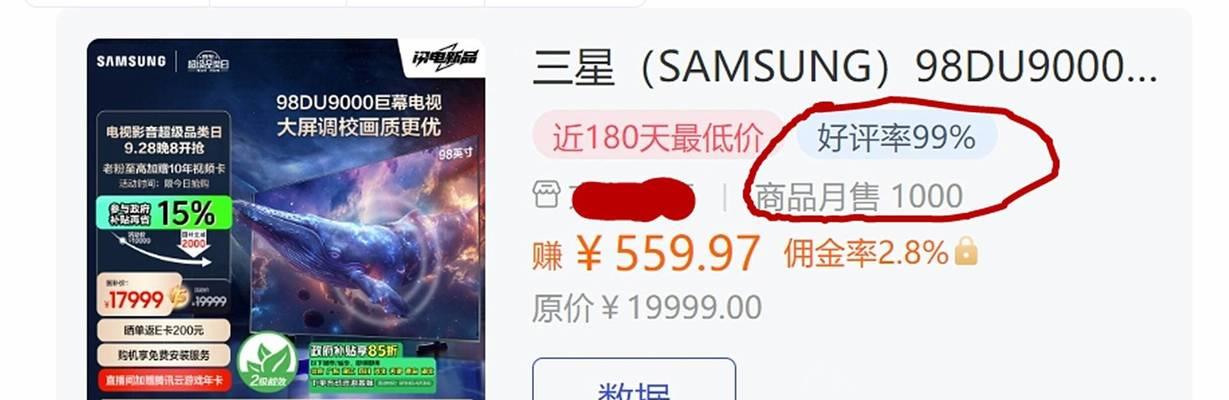Click the SAMSUNG logo in the thumbnail
This screenshot has width=1229, height=400.
tap(131, 61)
